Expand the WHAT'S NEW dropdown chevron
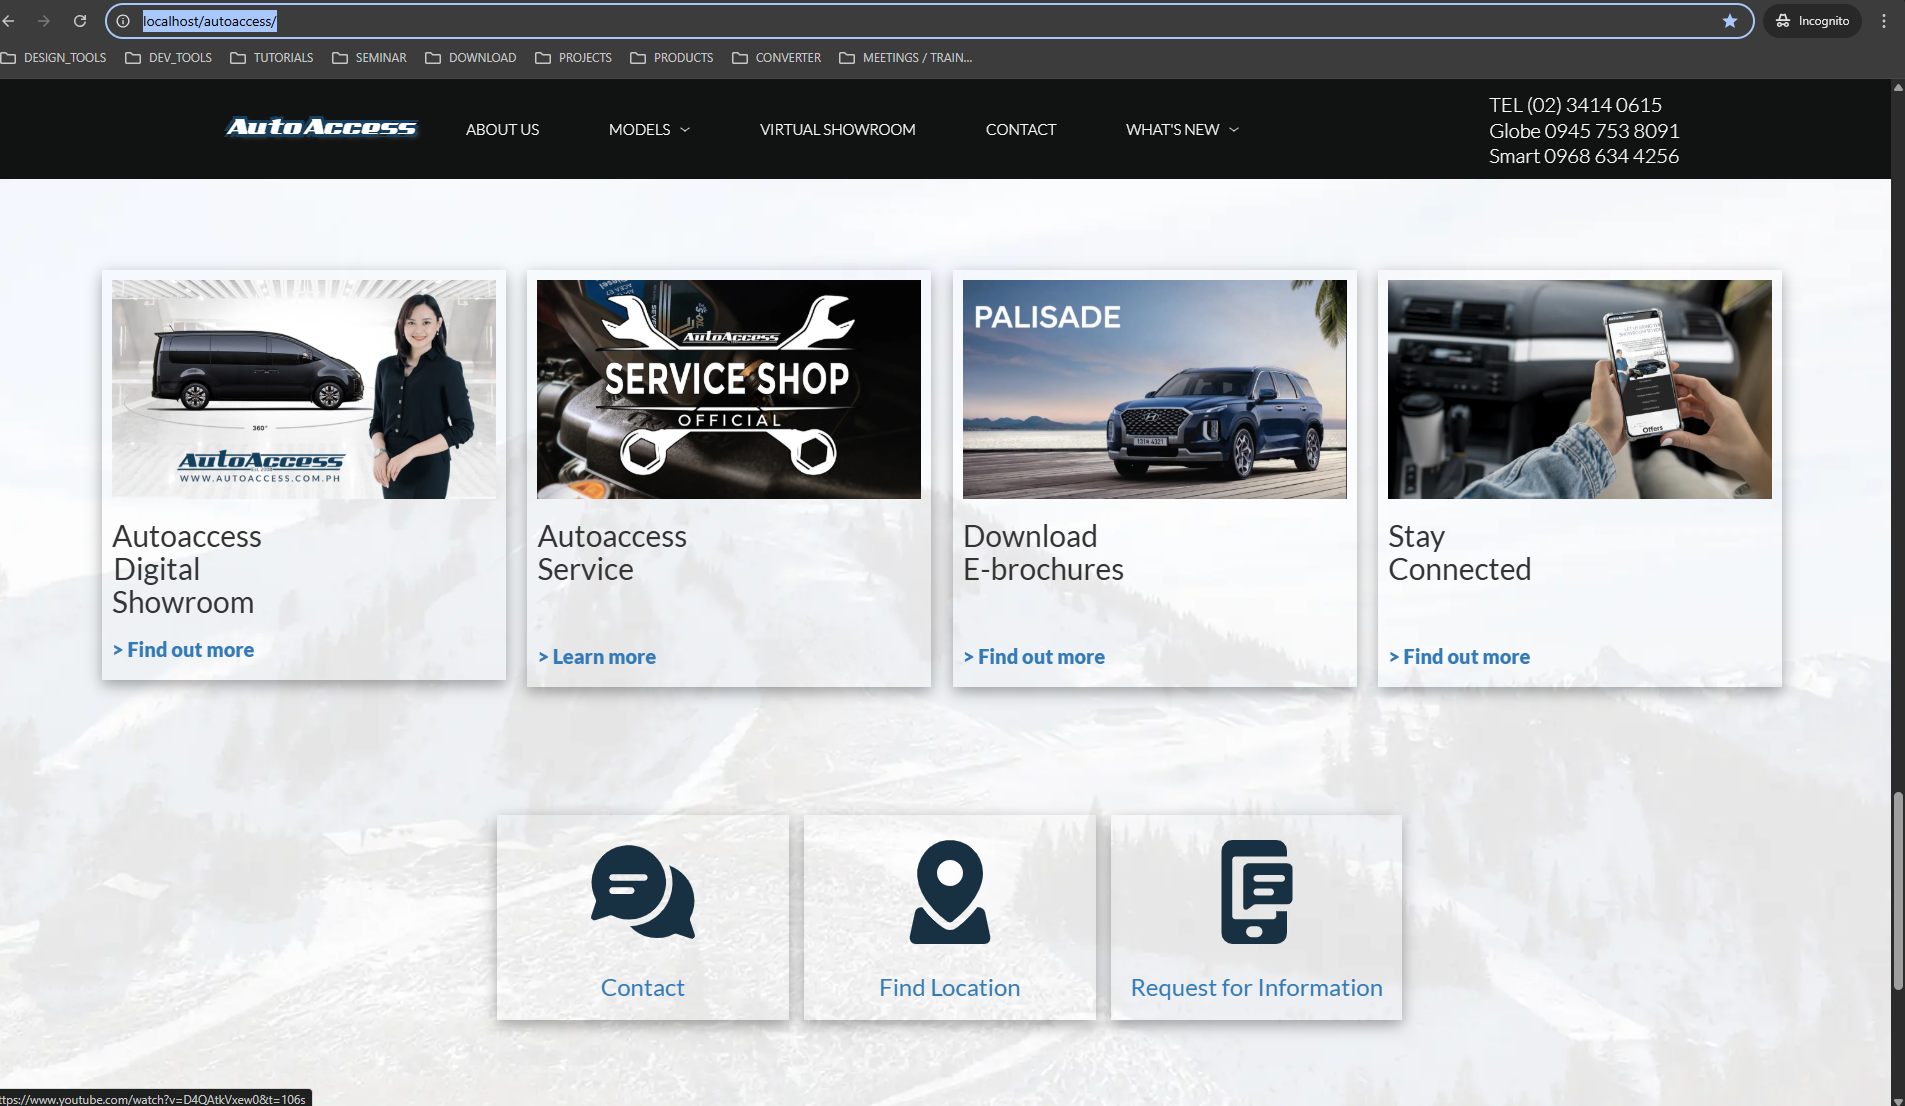1905x1106 pixels. point(1234,130)
